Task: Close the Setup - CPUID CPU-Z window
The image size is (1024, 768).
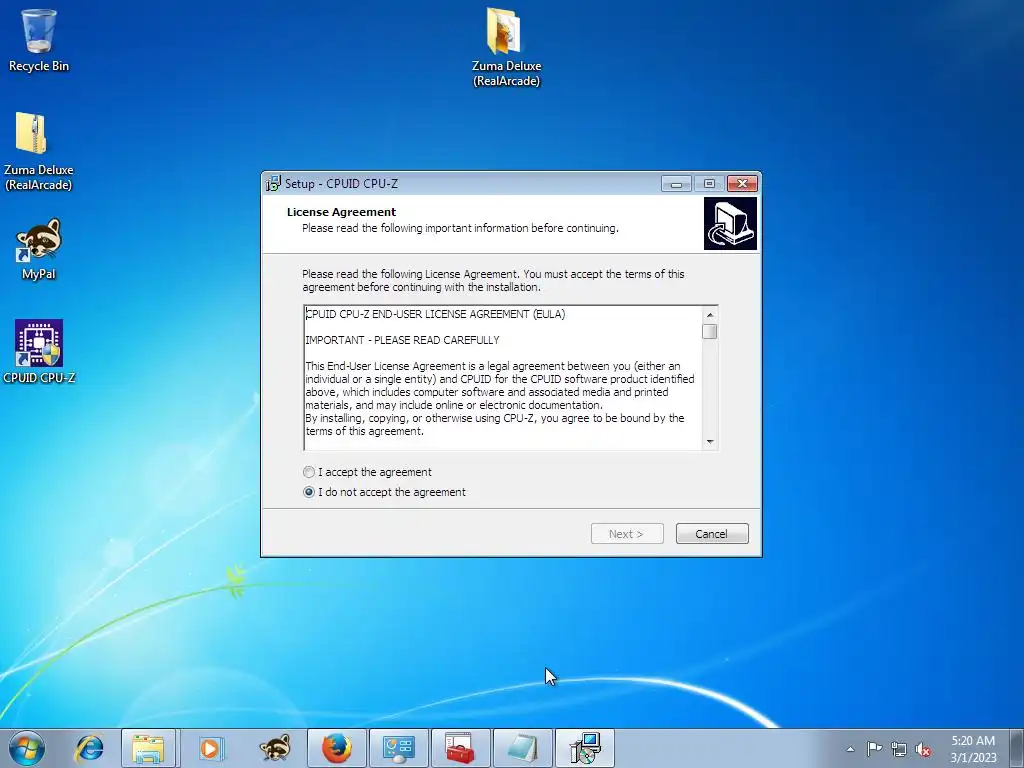Action: [743, 184]
